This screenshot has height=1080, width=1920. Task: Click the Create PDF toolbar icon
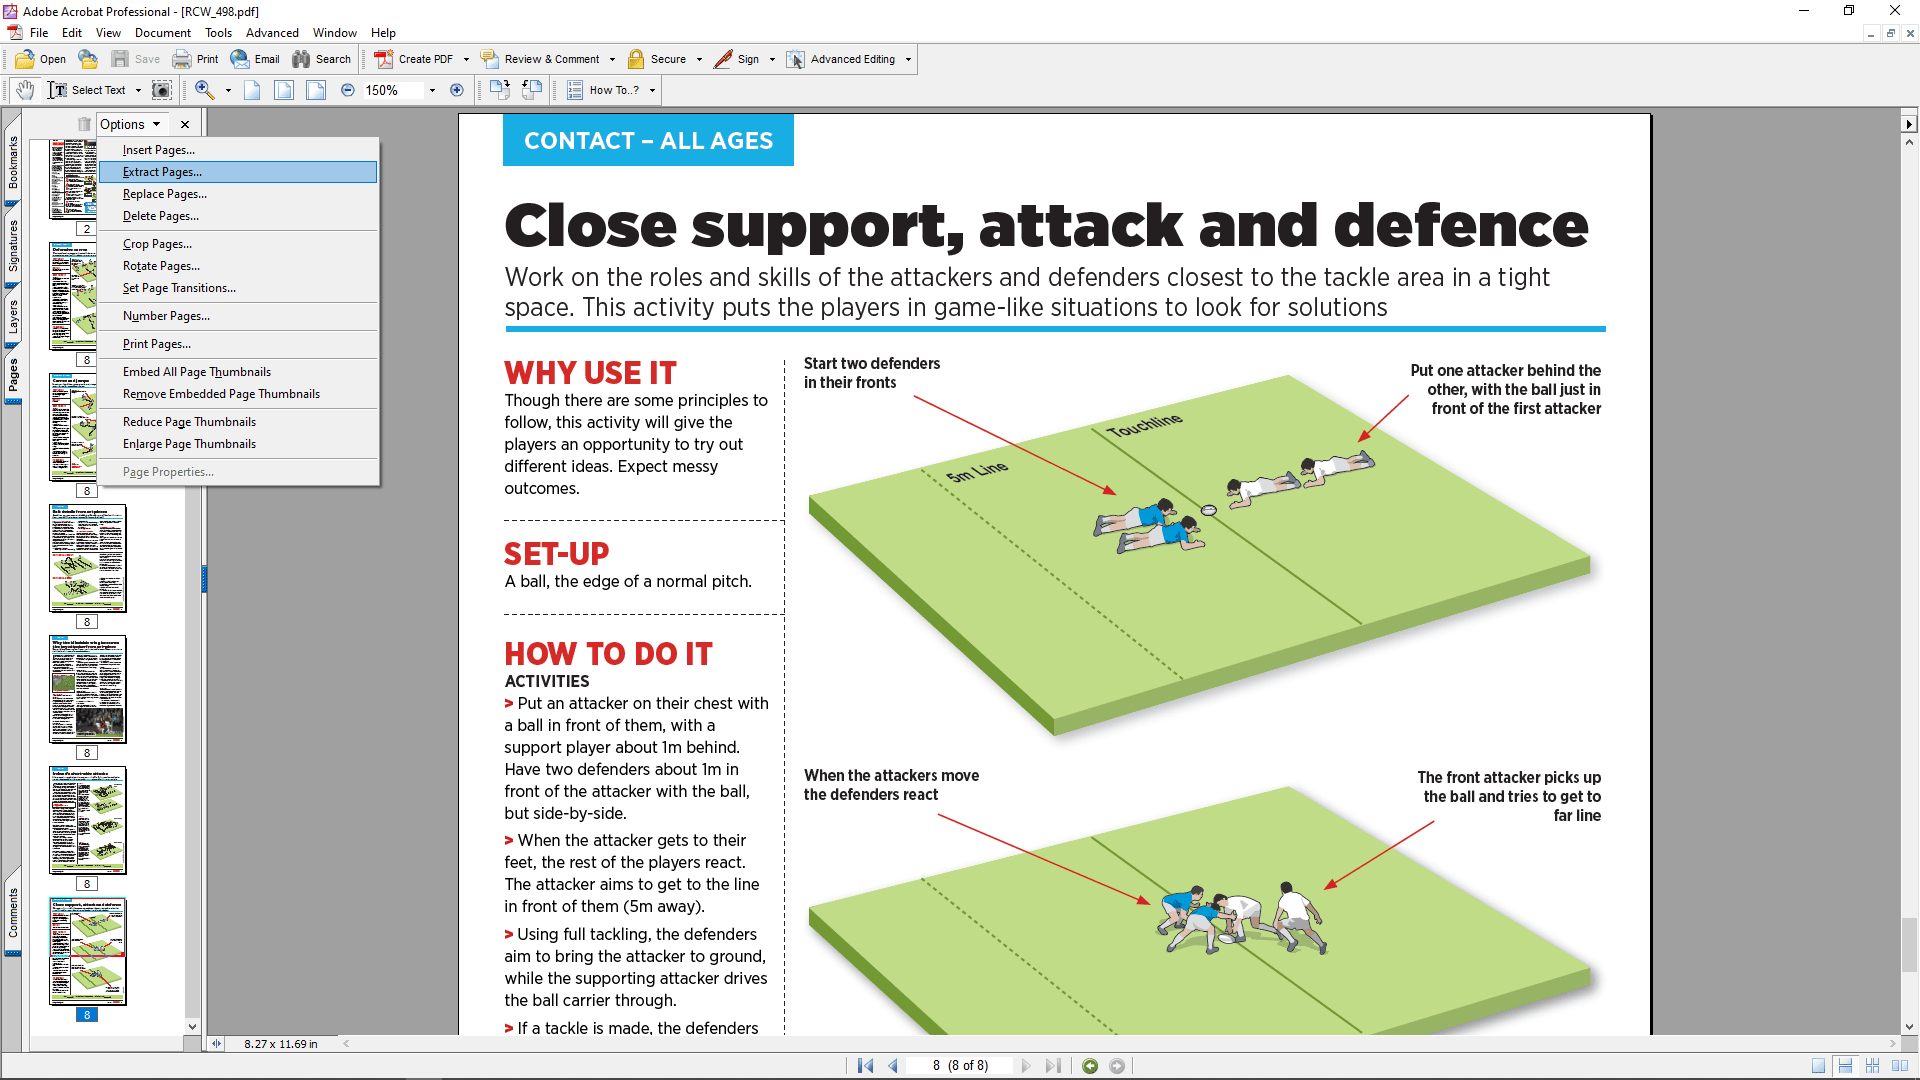(x=382, y=59)
